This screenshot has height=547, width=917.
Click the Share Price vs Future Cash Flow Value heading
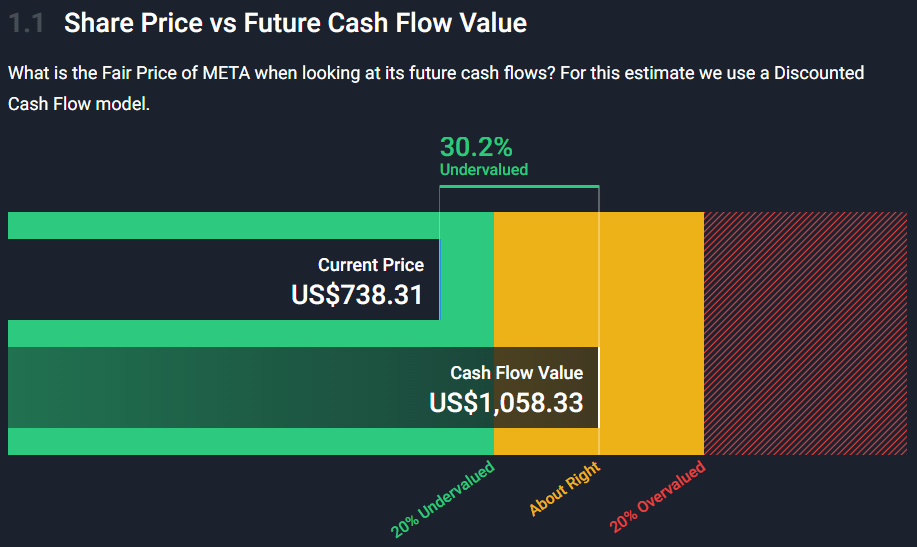tap(295, 23)
